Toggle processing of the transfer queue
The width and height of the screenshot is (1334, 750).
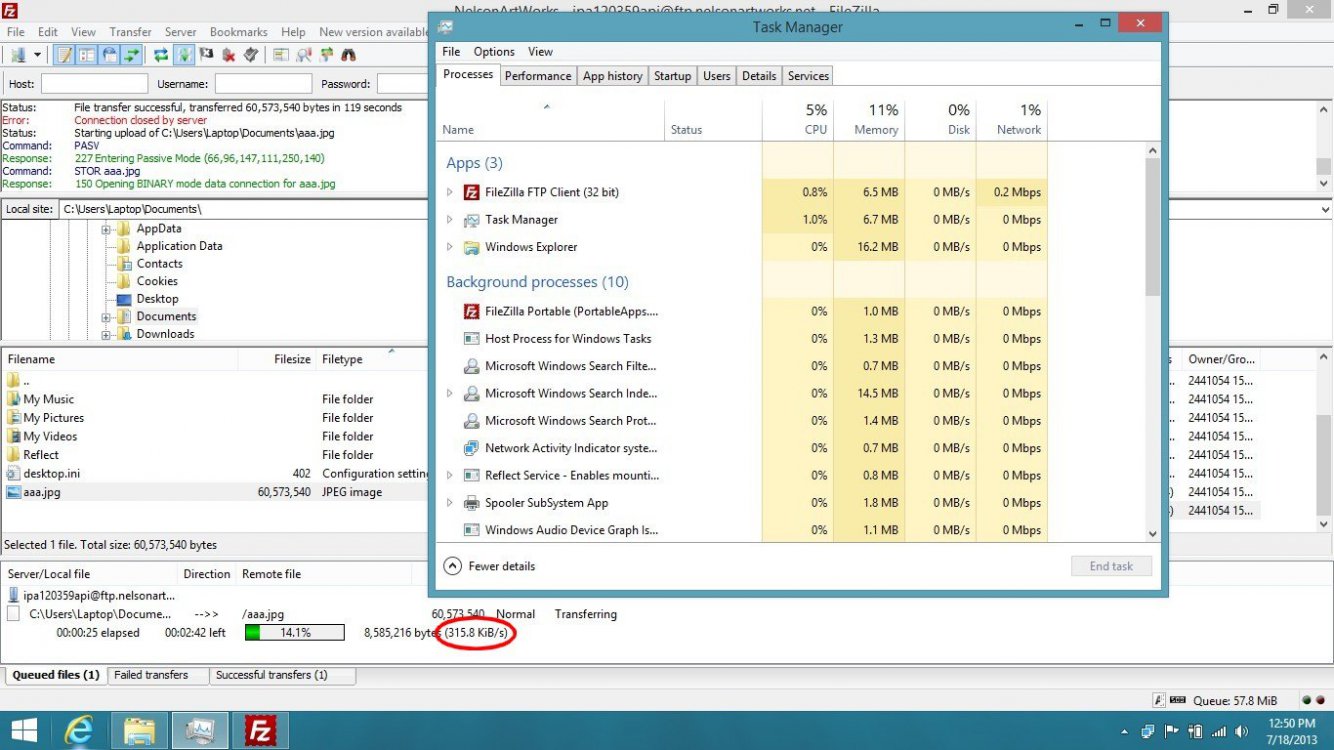[184, 55]
